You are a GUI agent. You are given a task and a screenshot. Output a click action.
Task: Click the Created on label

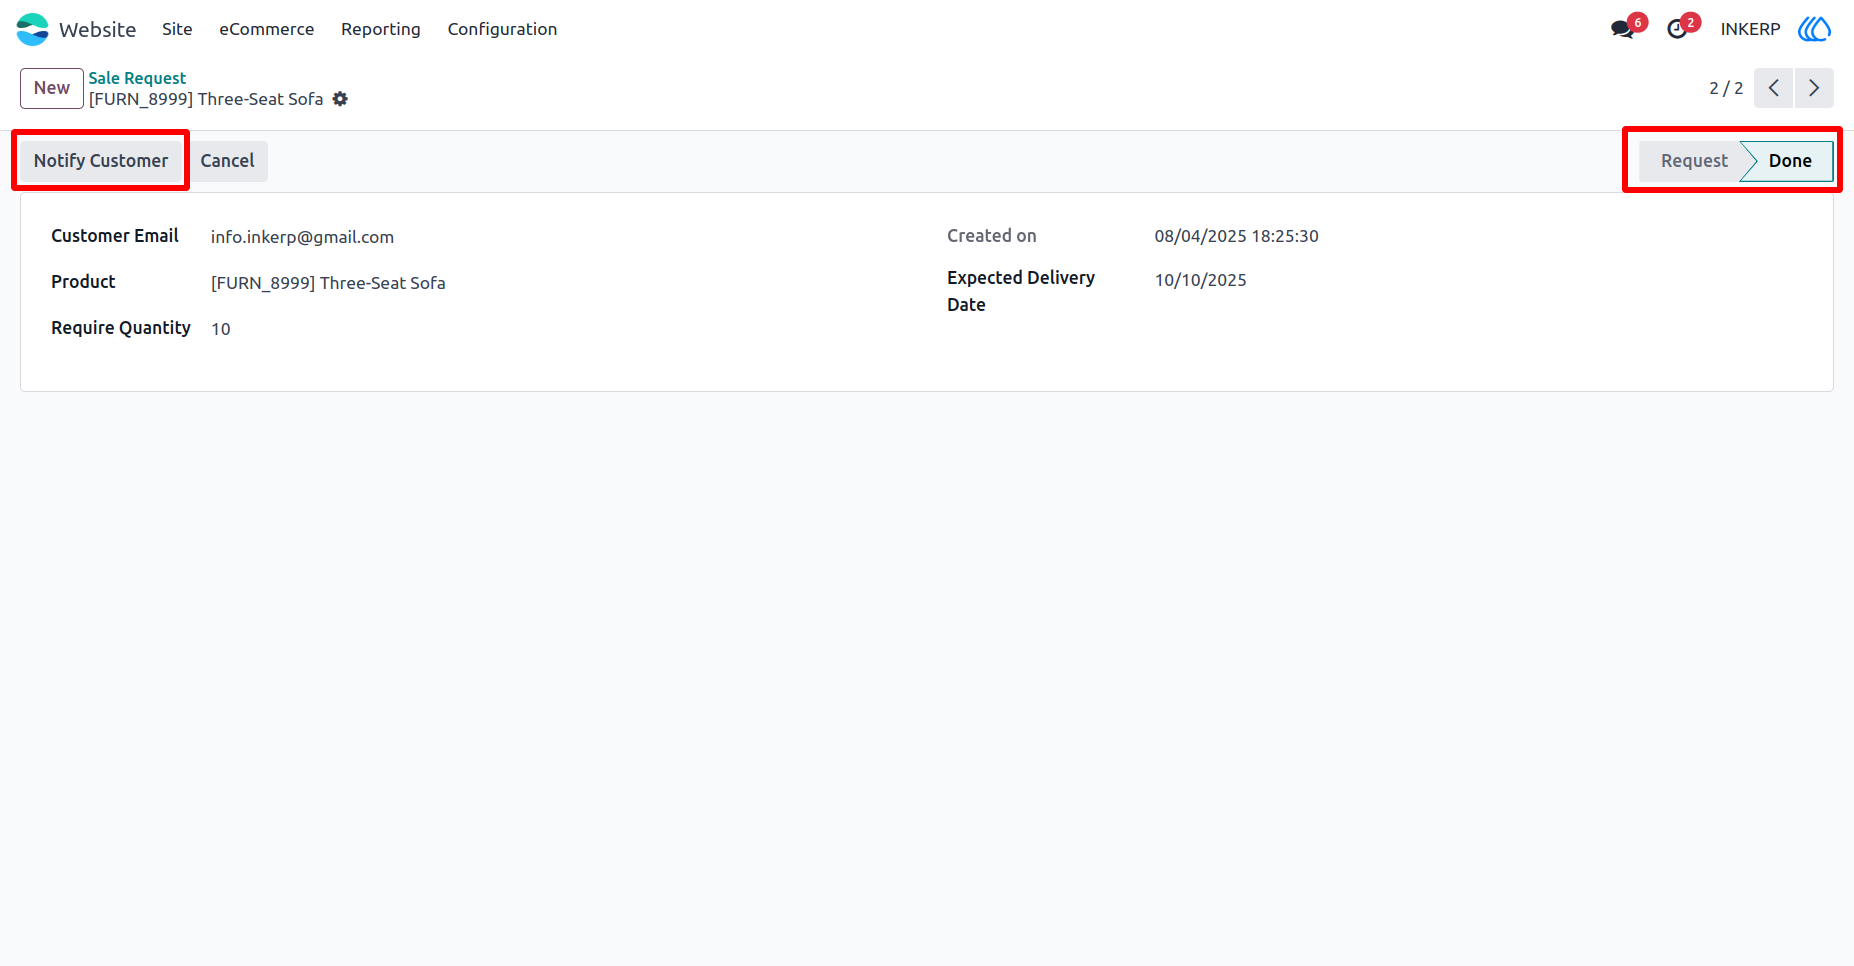tap(992, 236)
